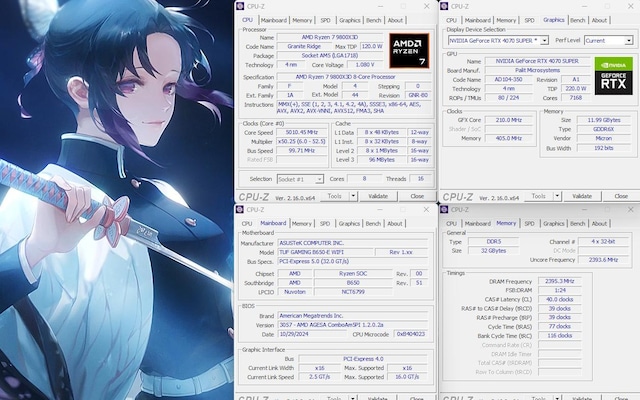
Task: Select Graphics tab in the Motherboard window
Action: [x=349, y=224]
